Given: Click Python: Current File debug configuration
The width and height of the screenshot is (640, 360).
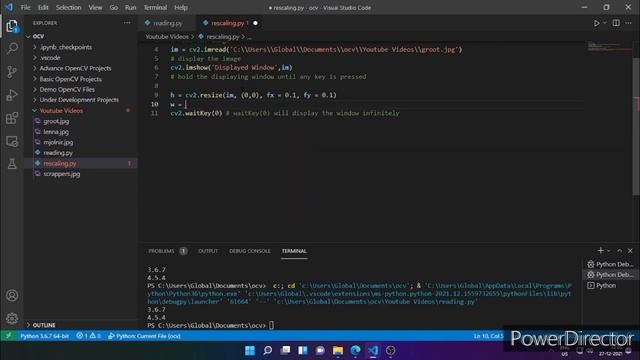Looking at the screenshot, I should coord(144,336).
